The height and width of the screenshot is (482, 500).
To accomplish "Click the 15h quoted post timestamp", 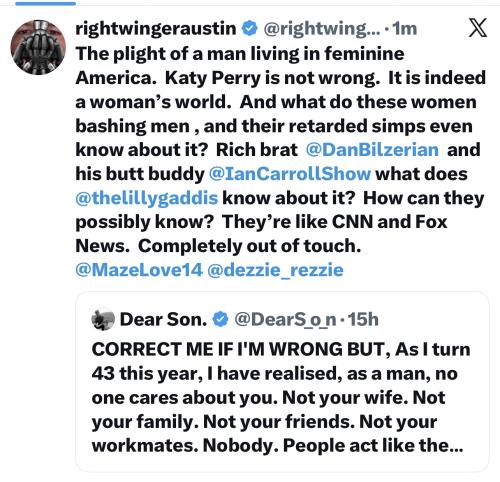I will click(363, 320).
